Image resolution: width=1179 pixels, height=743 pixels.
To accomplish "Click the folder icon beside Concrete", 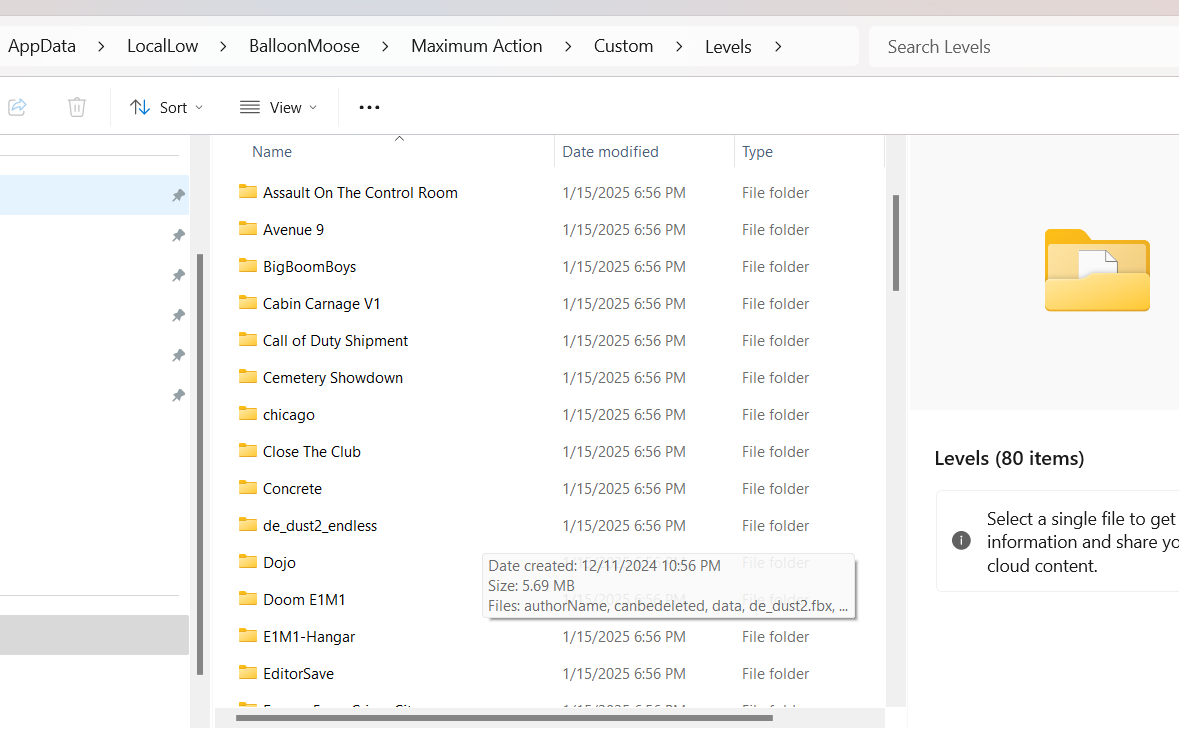I will coord(248,488).
